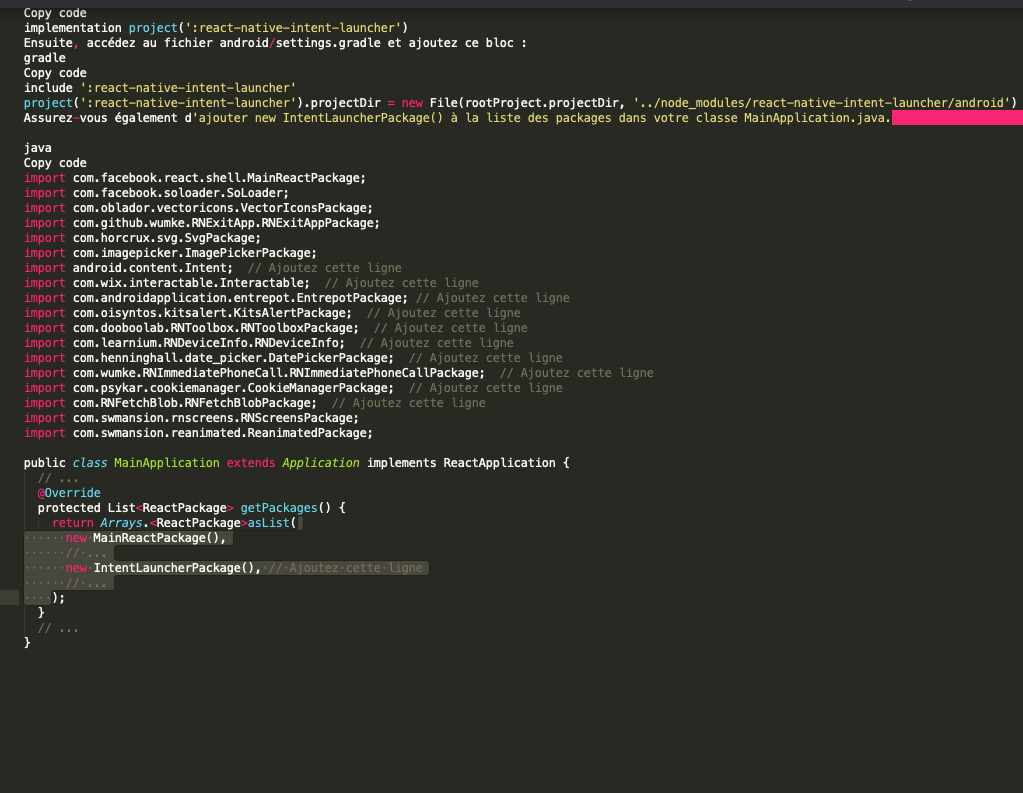Click the SvgPackage import line

click(x=142, y=238)
